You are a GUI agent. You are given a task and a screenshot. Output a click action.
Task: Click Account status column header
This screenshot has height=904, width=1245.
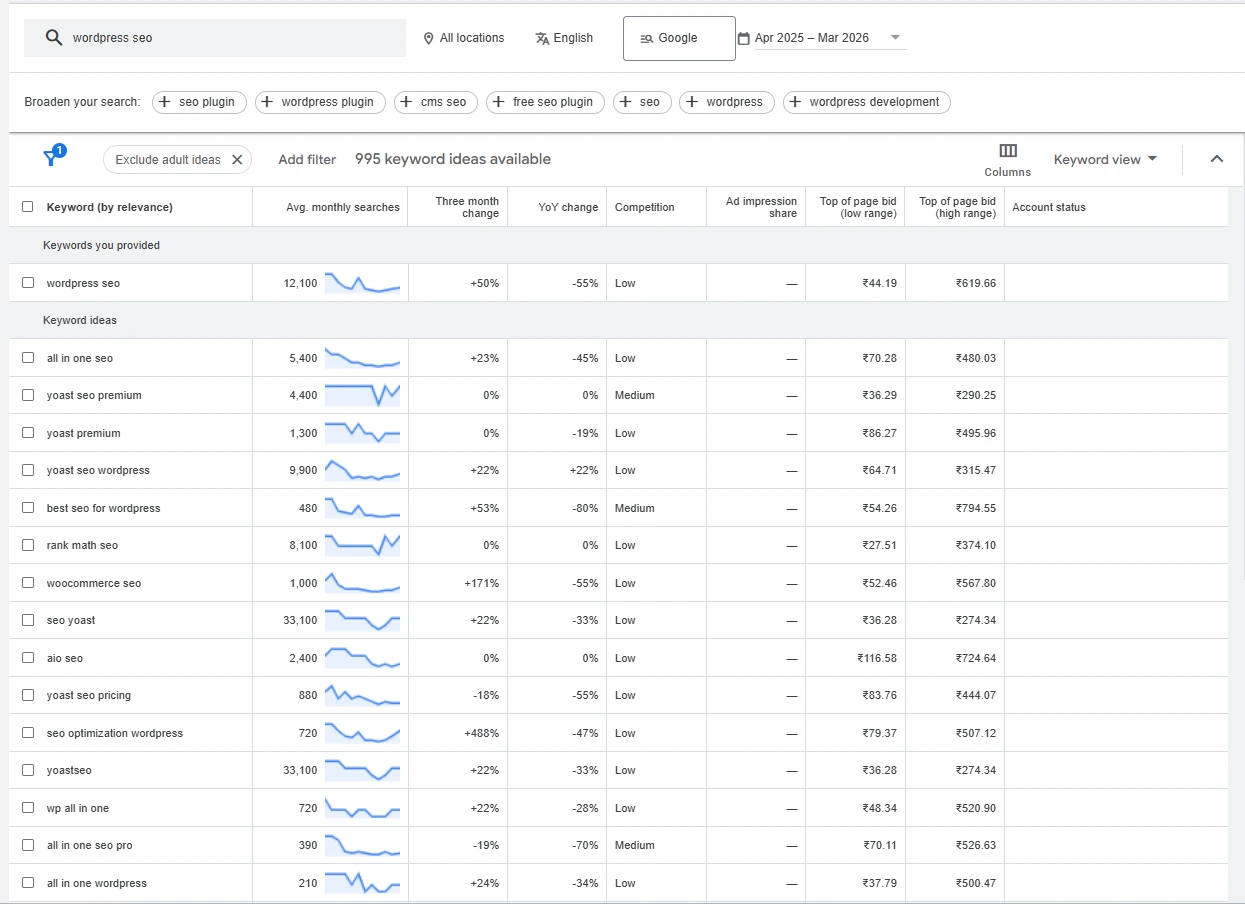pos(1049,207)
